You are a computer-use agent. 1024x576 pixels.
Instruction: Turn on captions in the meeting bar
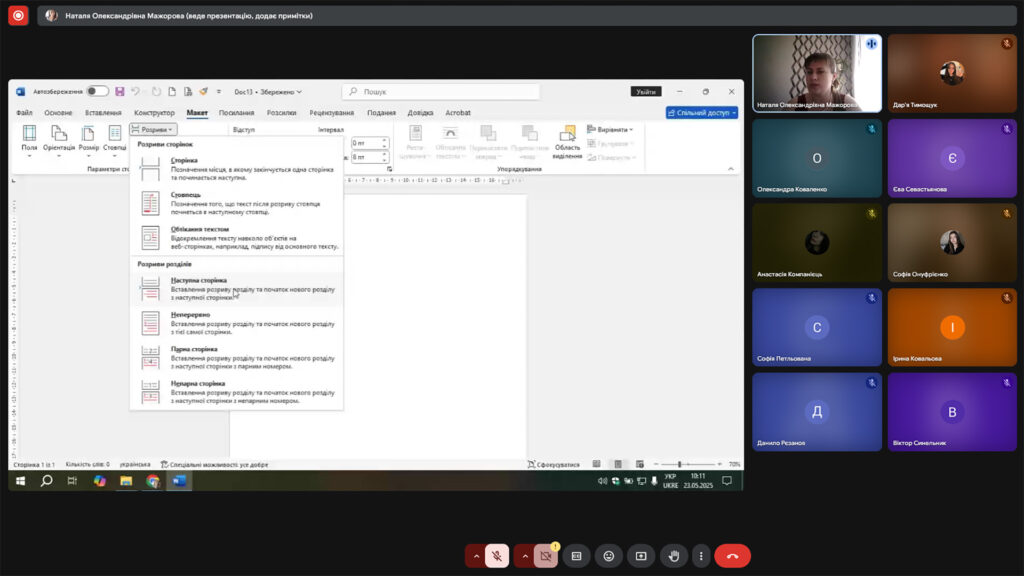tap(576, 556)
